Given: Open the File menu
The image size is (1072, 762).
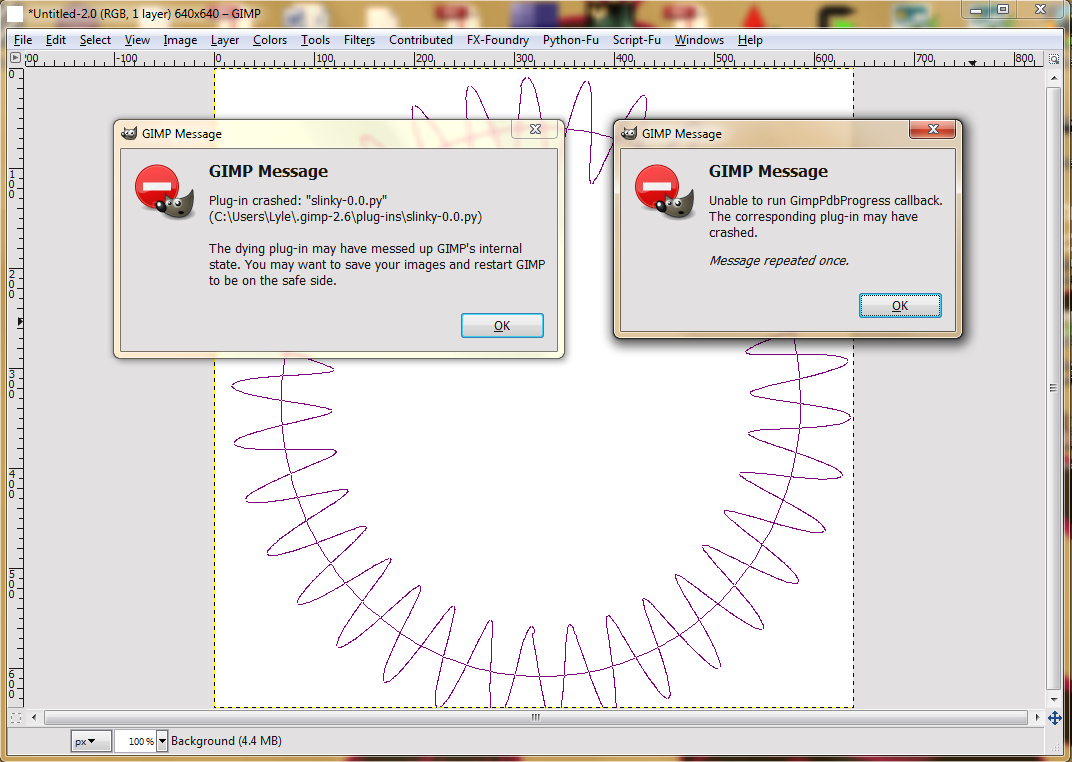Looking at the screenshot, I should pyautogui.click(x=23, y=40).
